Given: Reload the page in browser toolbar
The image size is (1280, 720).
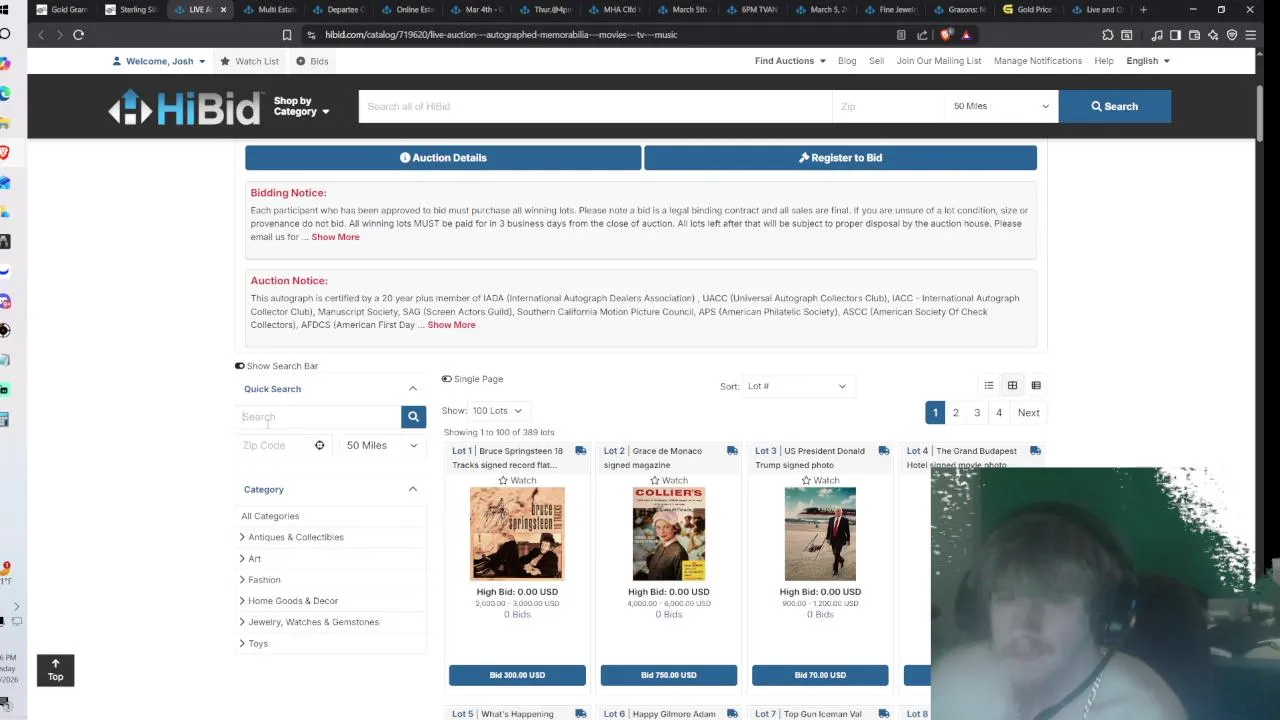Looking at the screenshot, I should [78, 35].
